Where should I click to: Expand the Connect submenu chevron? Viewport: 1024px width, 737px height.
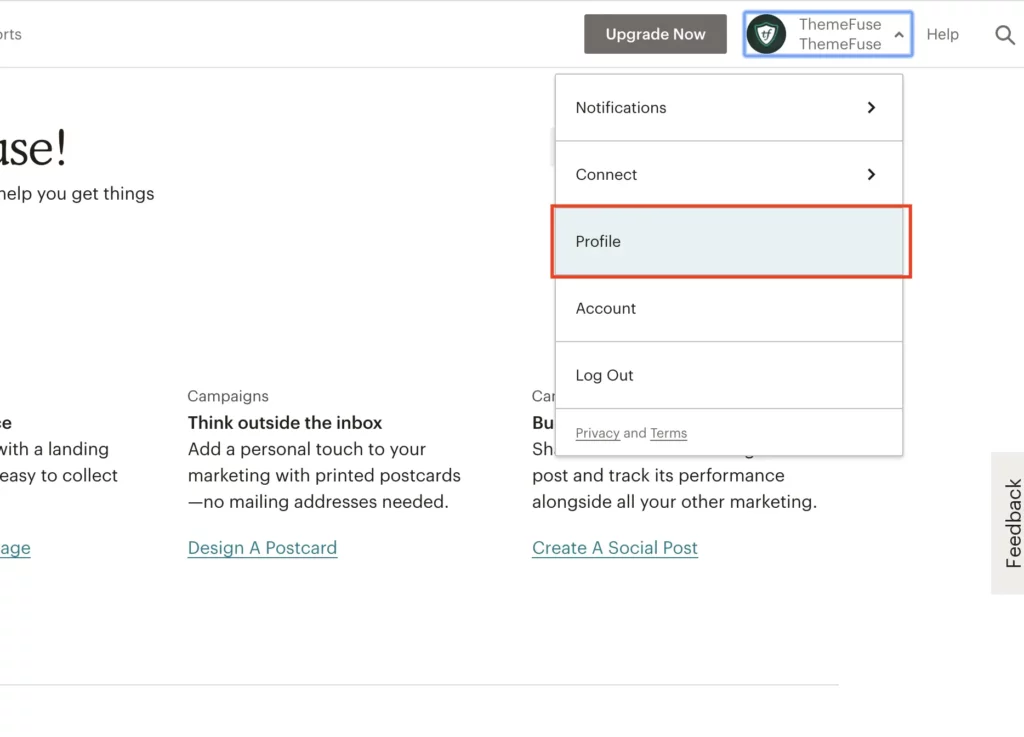coord(870,174)
